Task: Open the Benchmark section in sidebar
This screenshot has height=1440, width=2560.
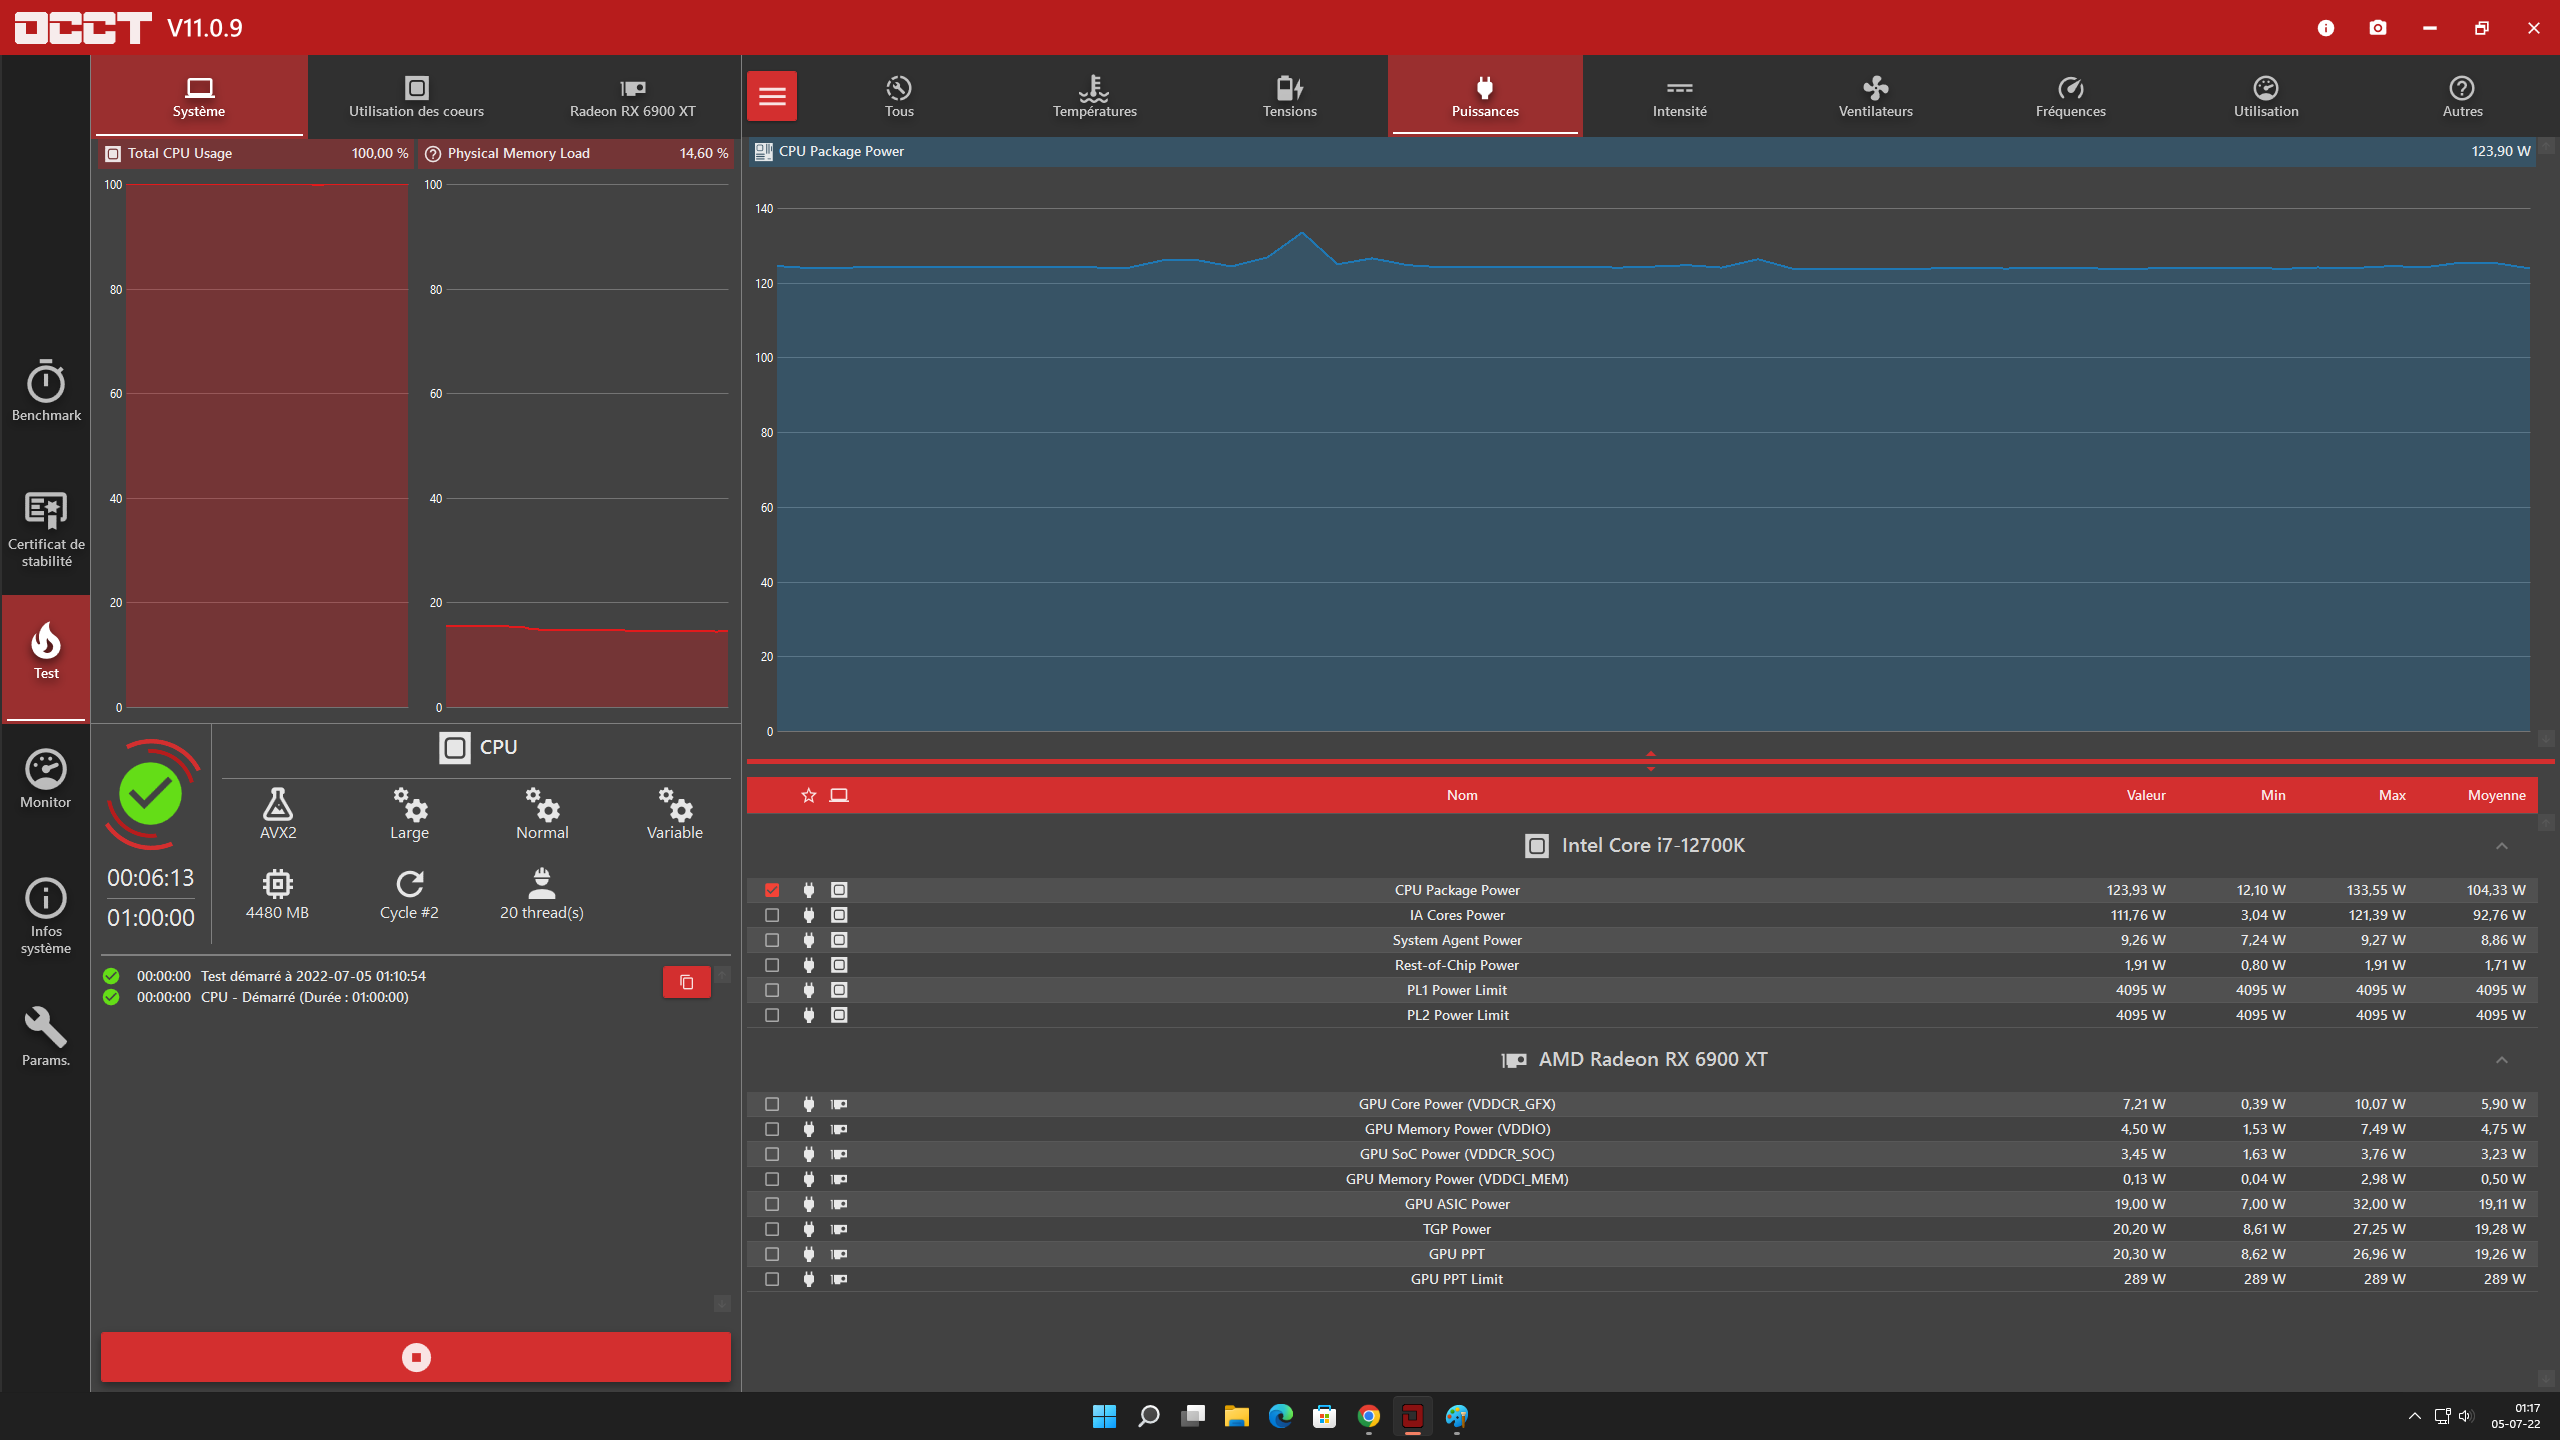Action: pos(46,391)
